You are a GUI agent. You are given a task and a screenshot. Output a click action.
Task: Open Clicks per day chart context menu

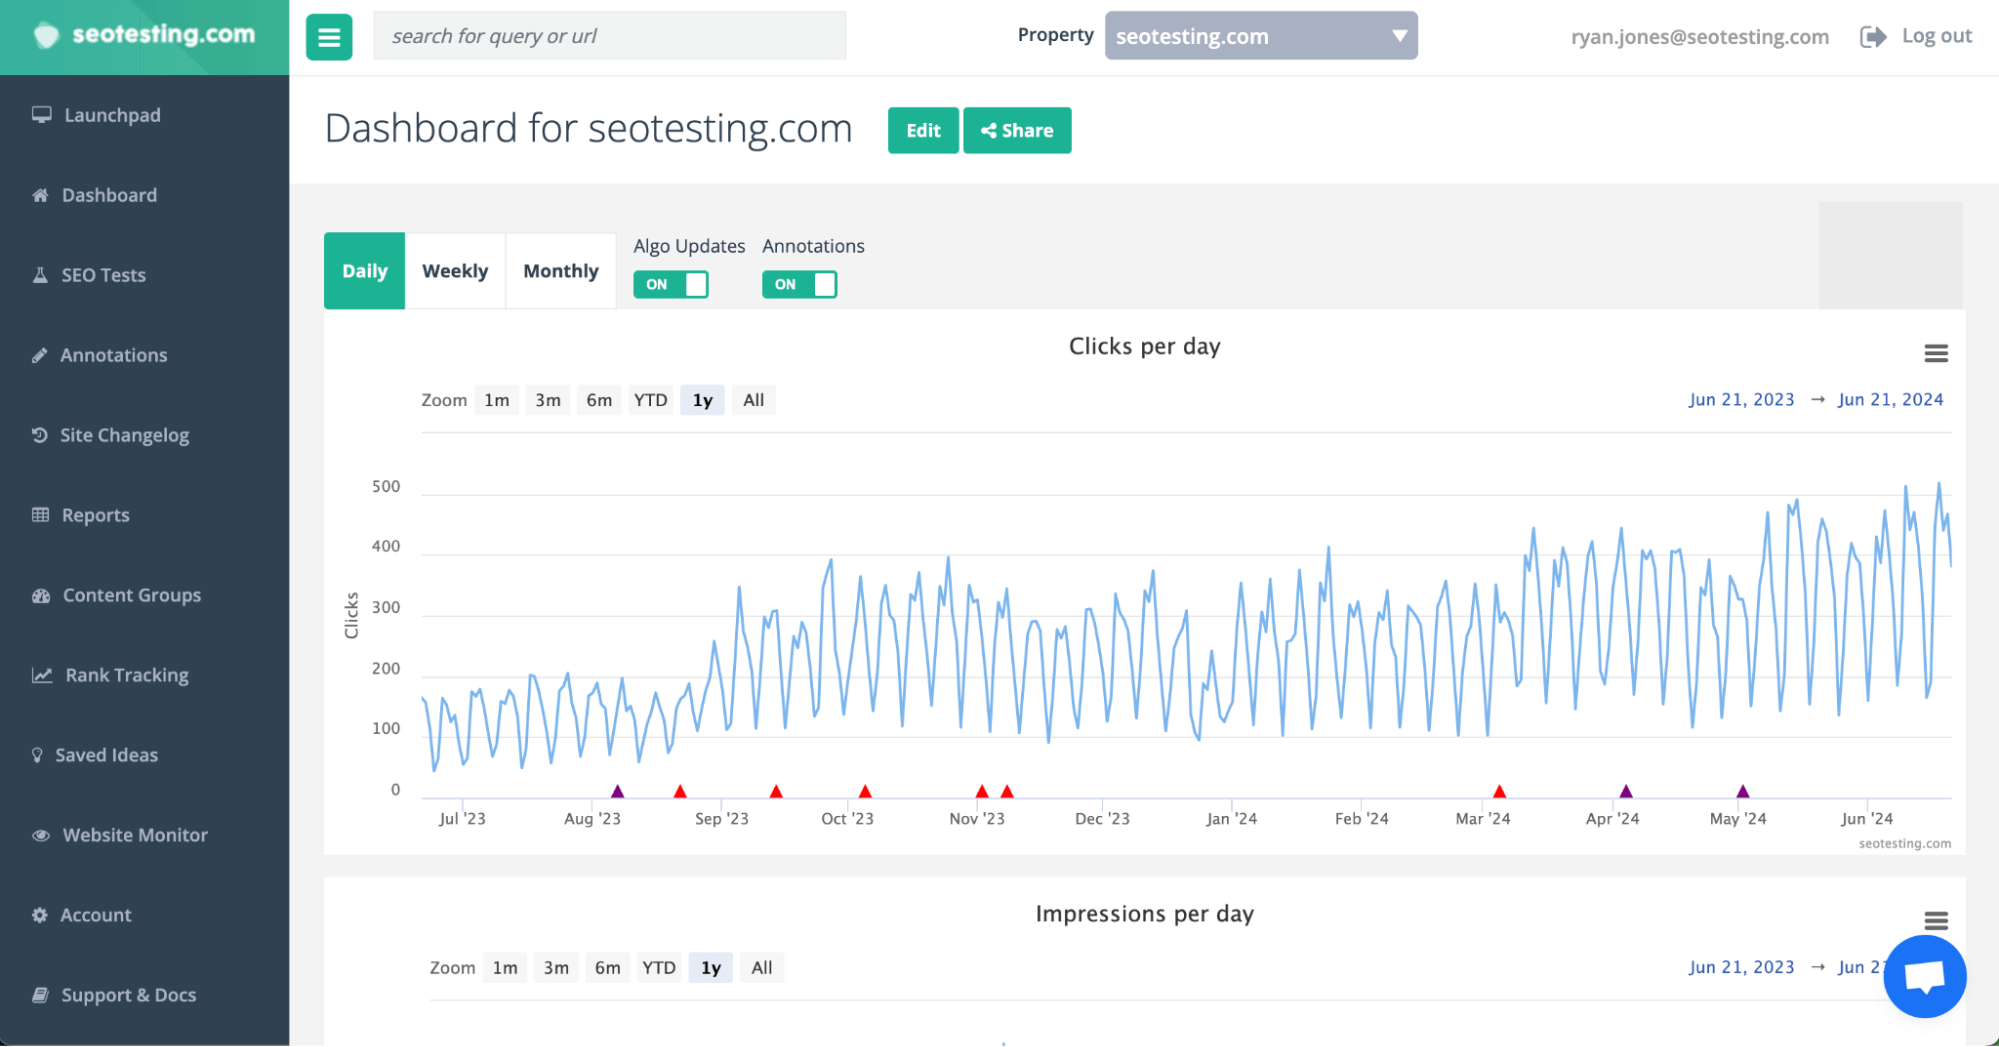(x=1936, y=353)
